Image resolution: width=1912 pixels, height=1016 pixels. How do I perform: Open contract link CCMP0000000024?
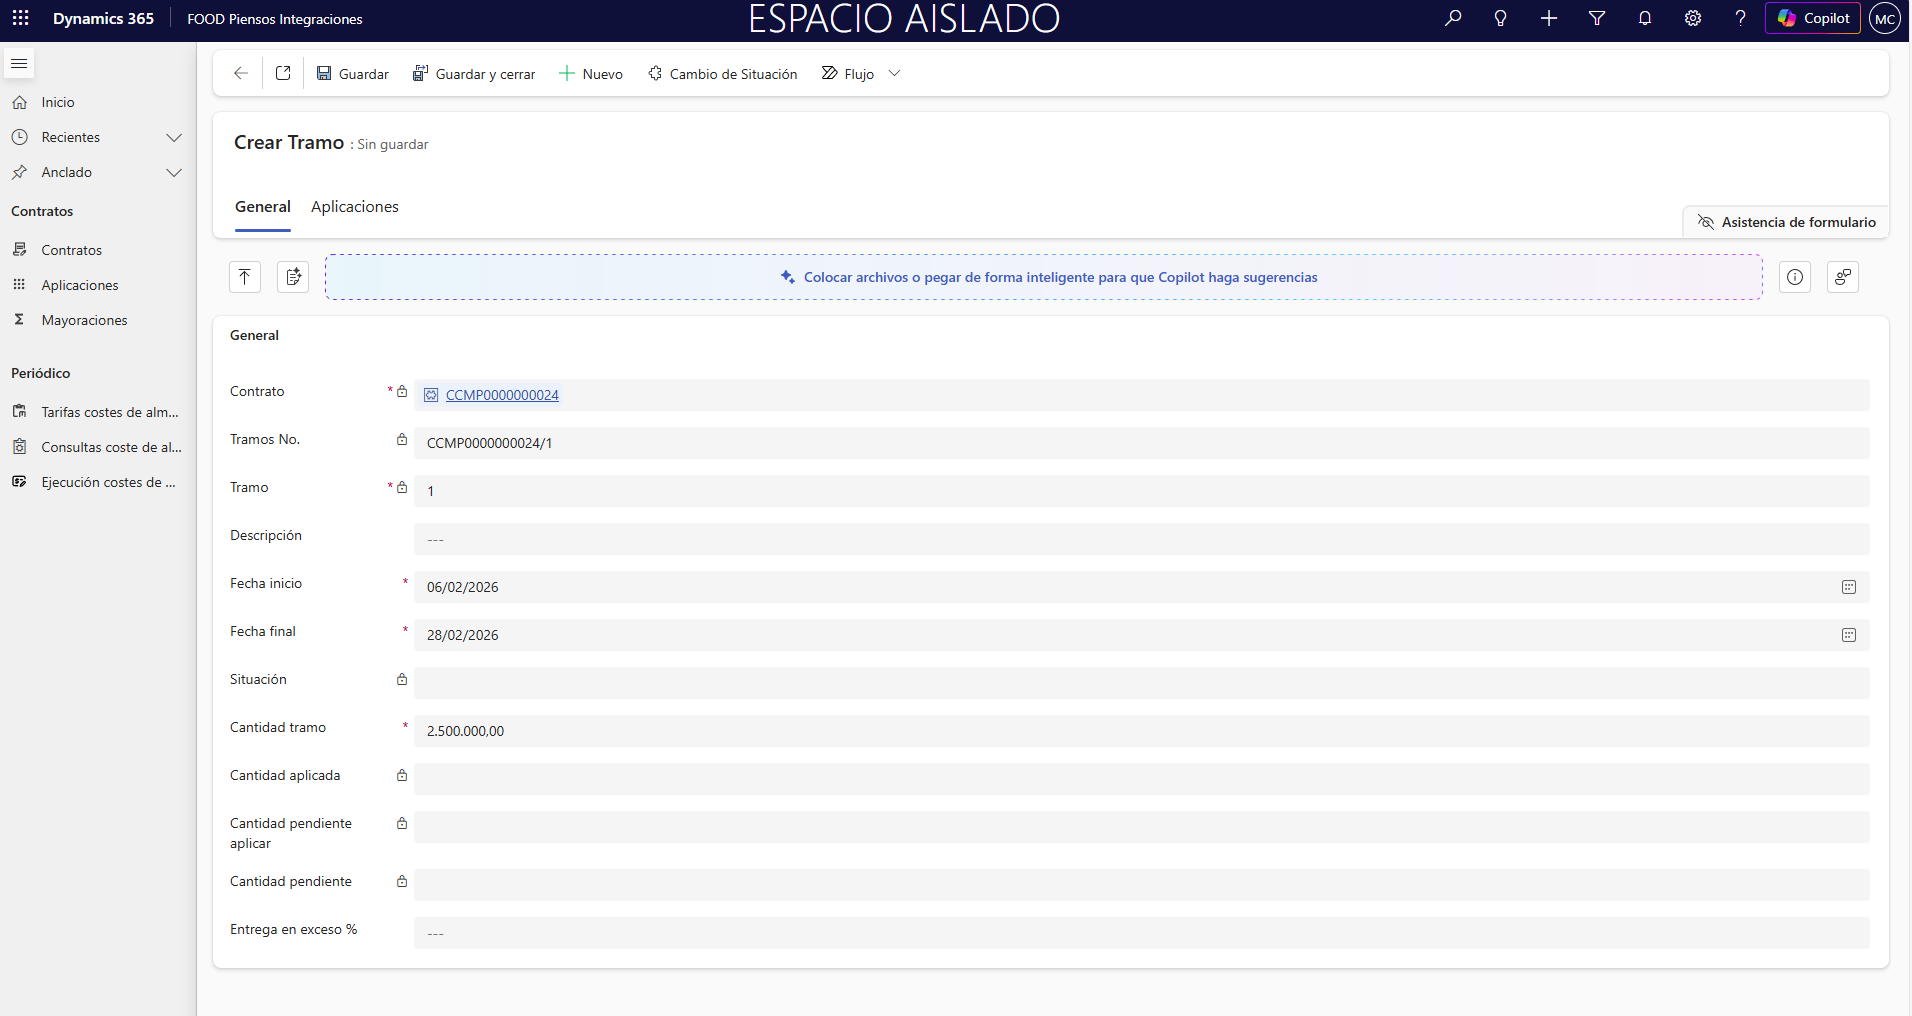[x=502, y=395]
